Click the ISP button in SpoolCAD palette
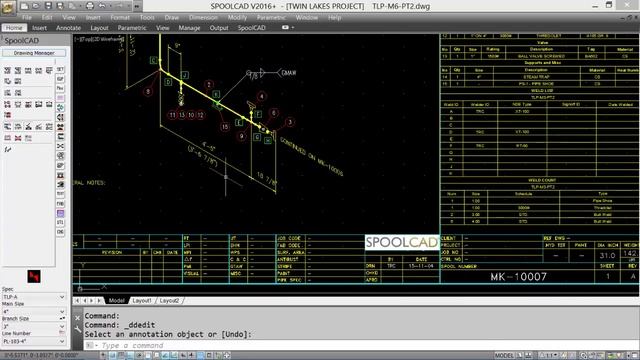 pyautogui.click(x=60, y=79)
